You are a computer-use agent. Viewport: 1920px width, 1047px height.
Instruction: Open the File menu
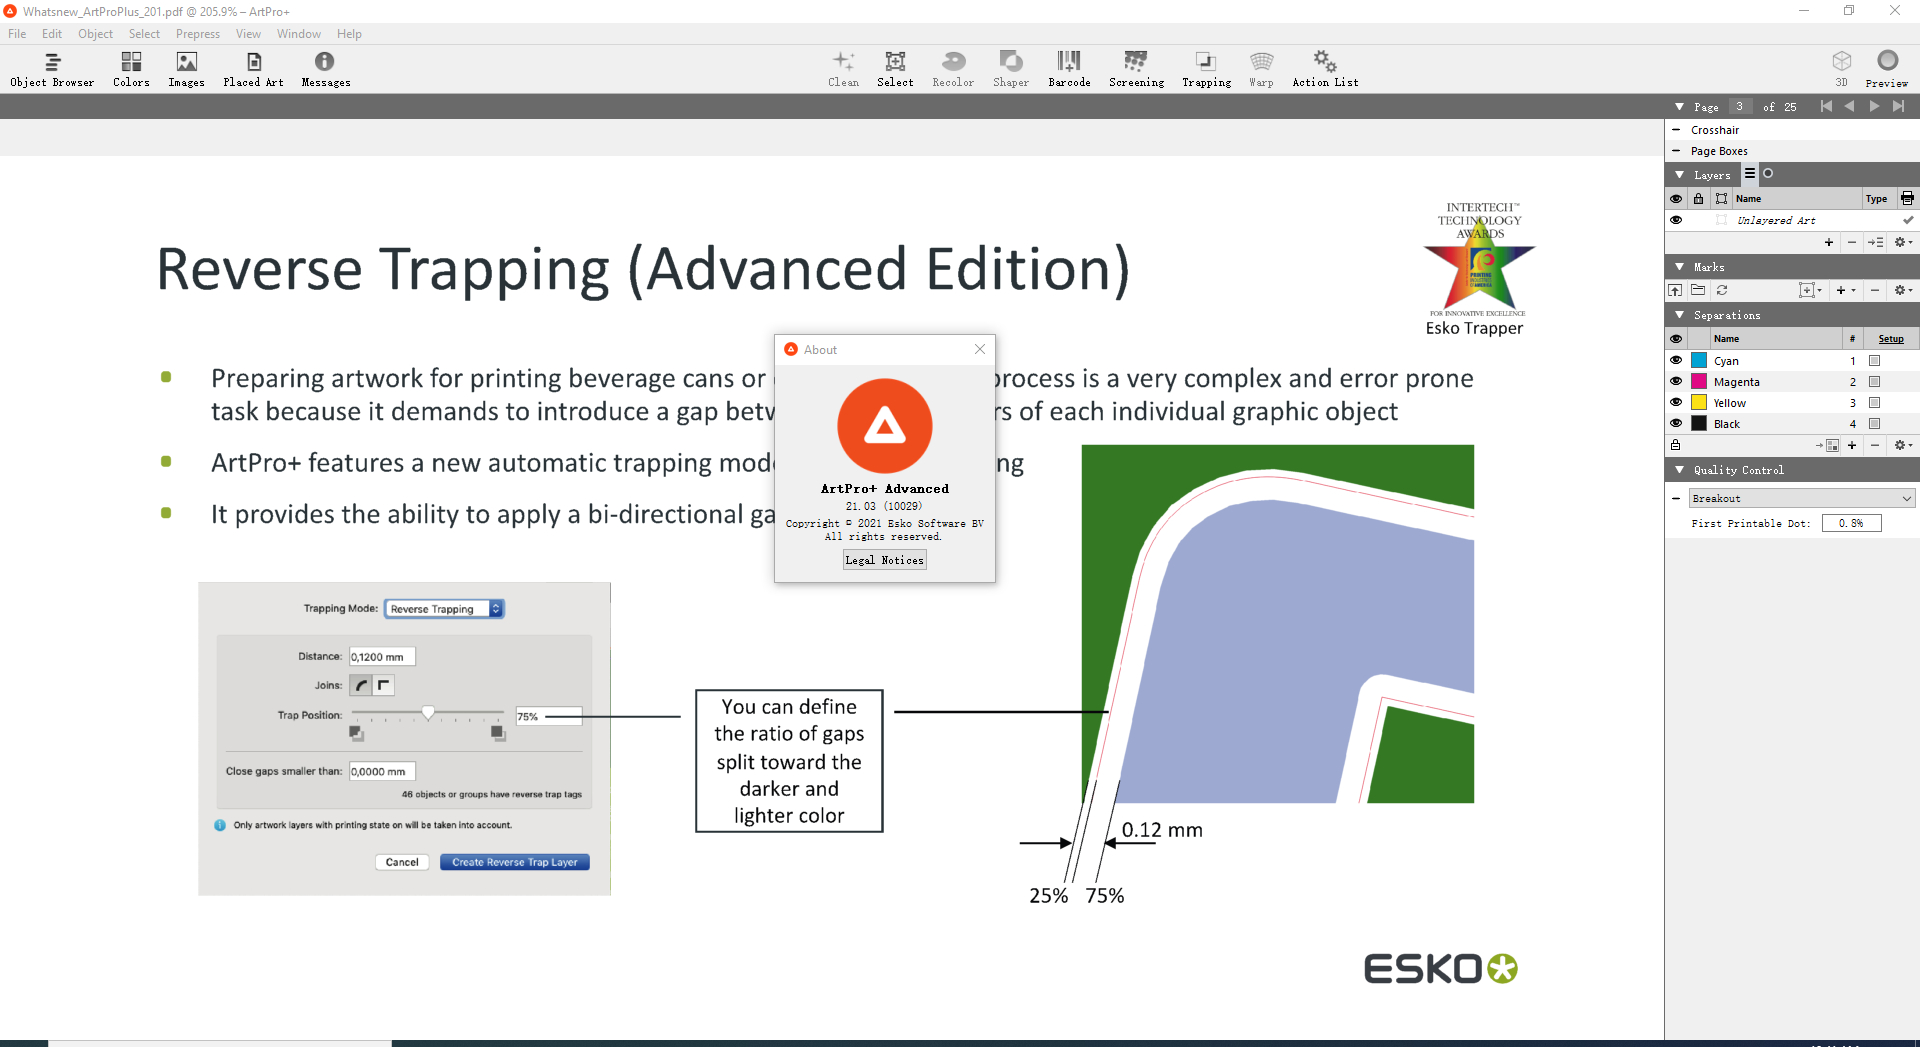tap(17, 34)
